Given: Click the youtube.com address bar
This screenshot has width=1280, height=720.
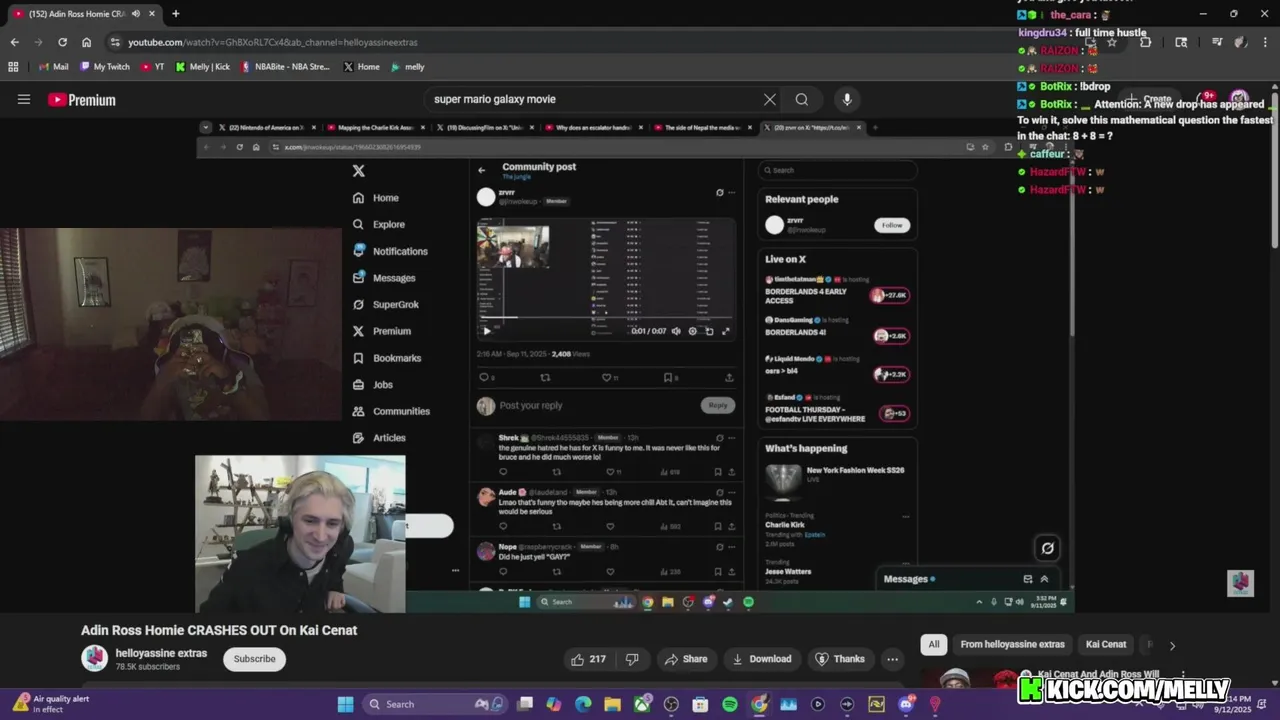Looking at the screenshot, I should point(560,42).
